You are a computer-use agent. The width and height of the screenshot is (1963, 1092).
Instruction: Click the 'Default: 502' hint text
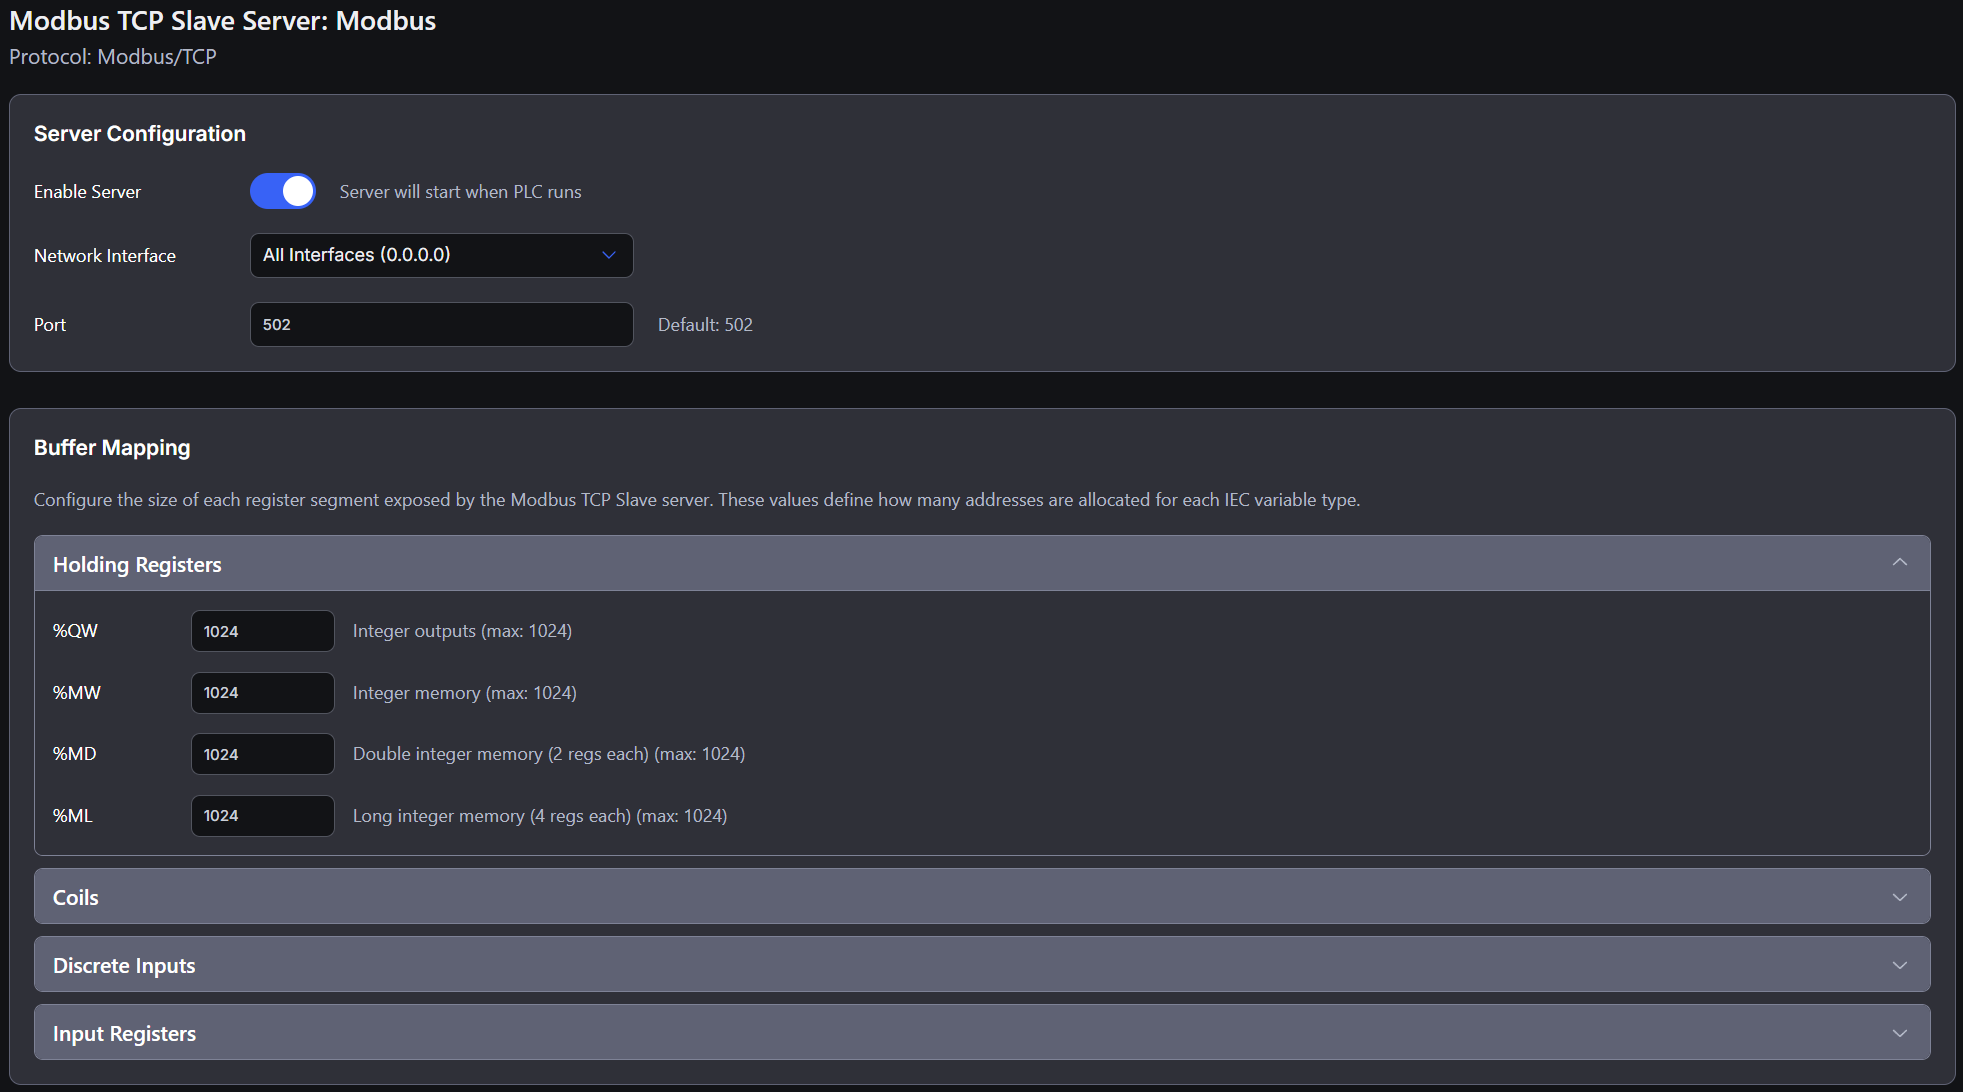click(705, 324)
